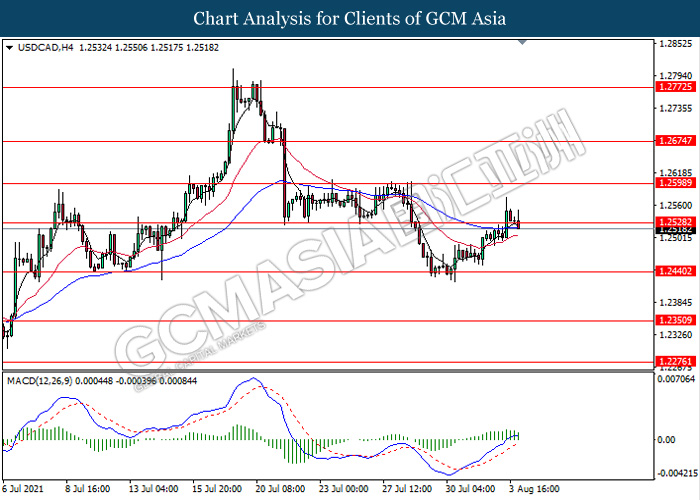
Task: Click the 20 Jul 08:00 time label
Action: pos(280,489)
